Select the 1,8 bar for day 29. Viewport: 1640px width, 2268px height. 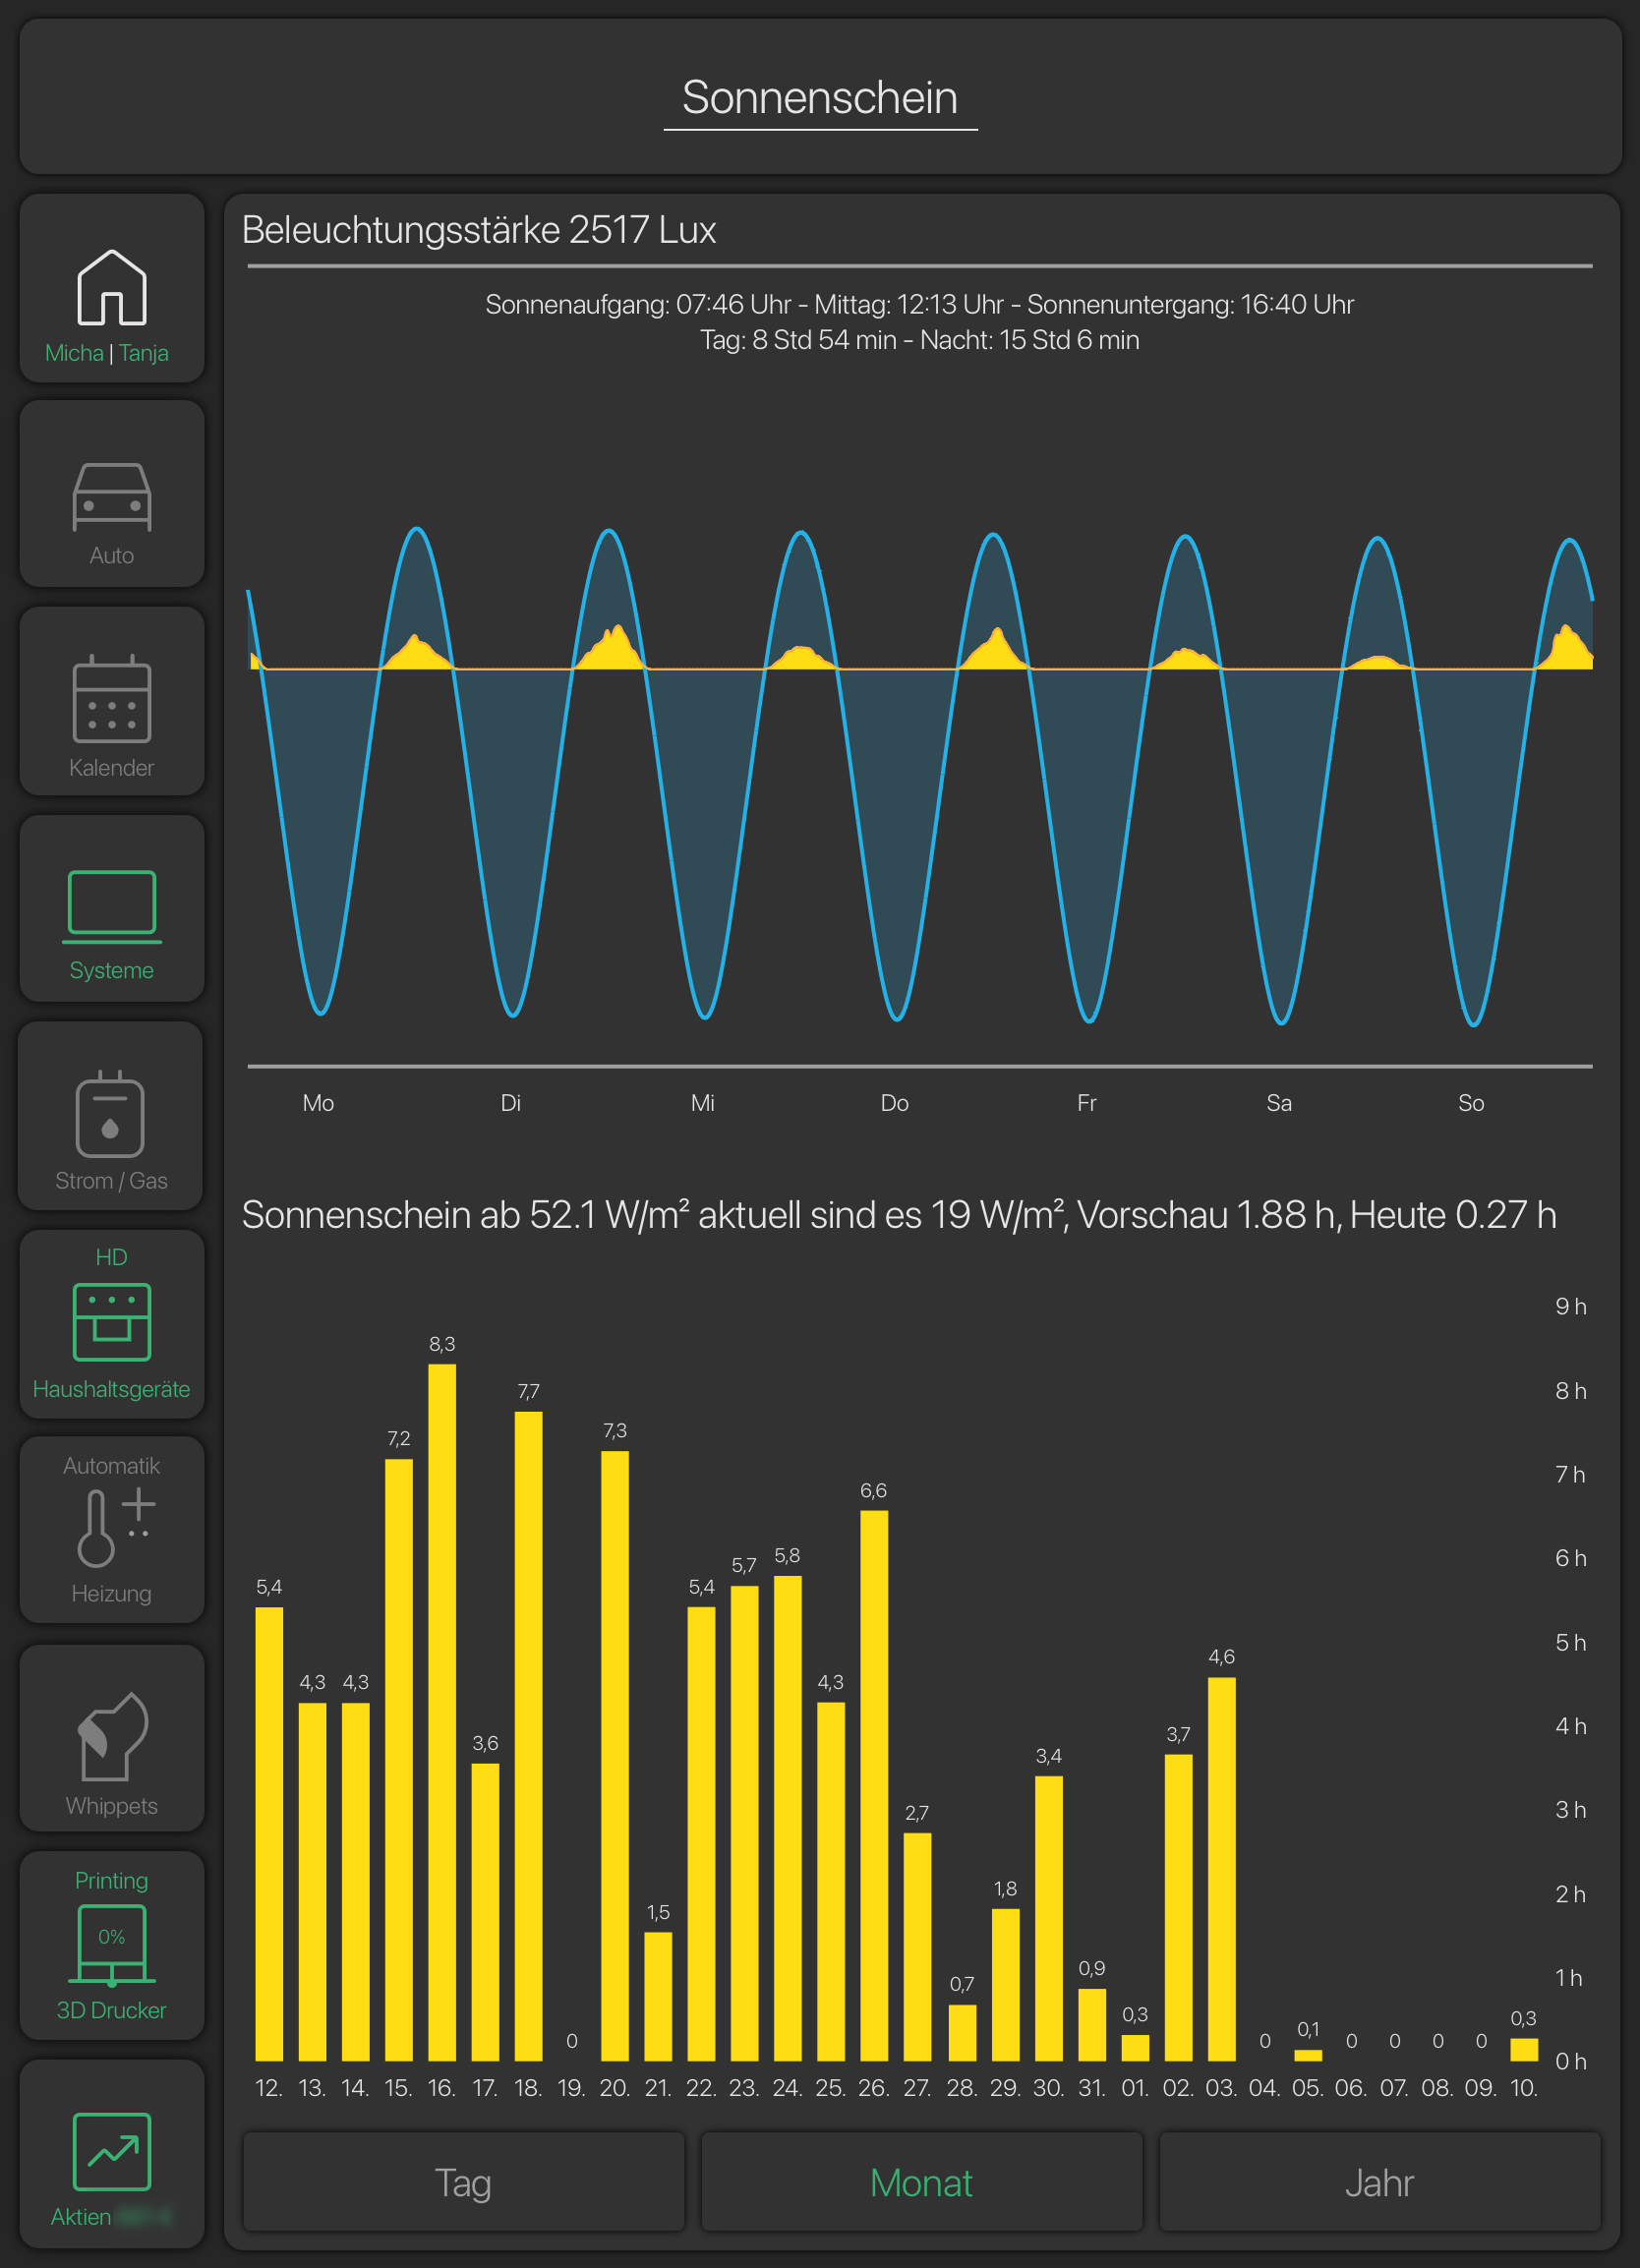(1006, 1984)
